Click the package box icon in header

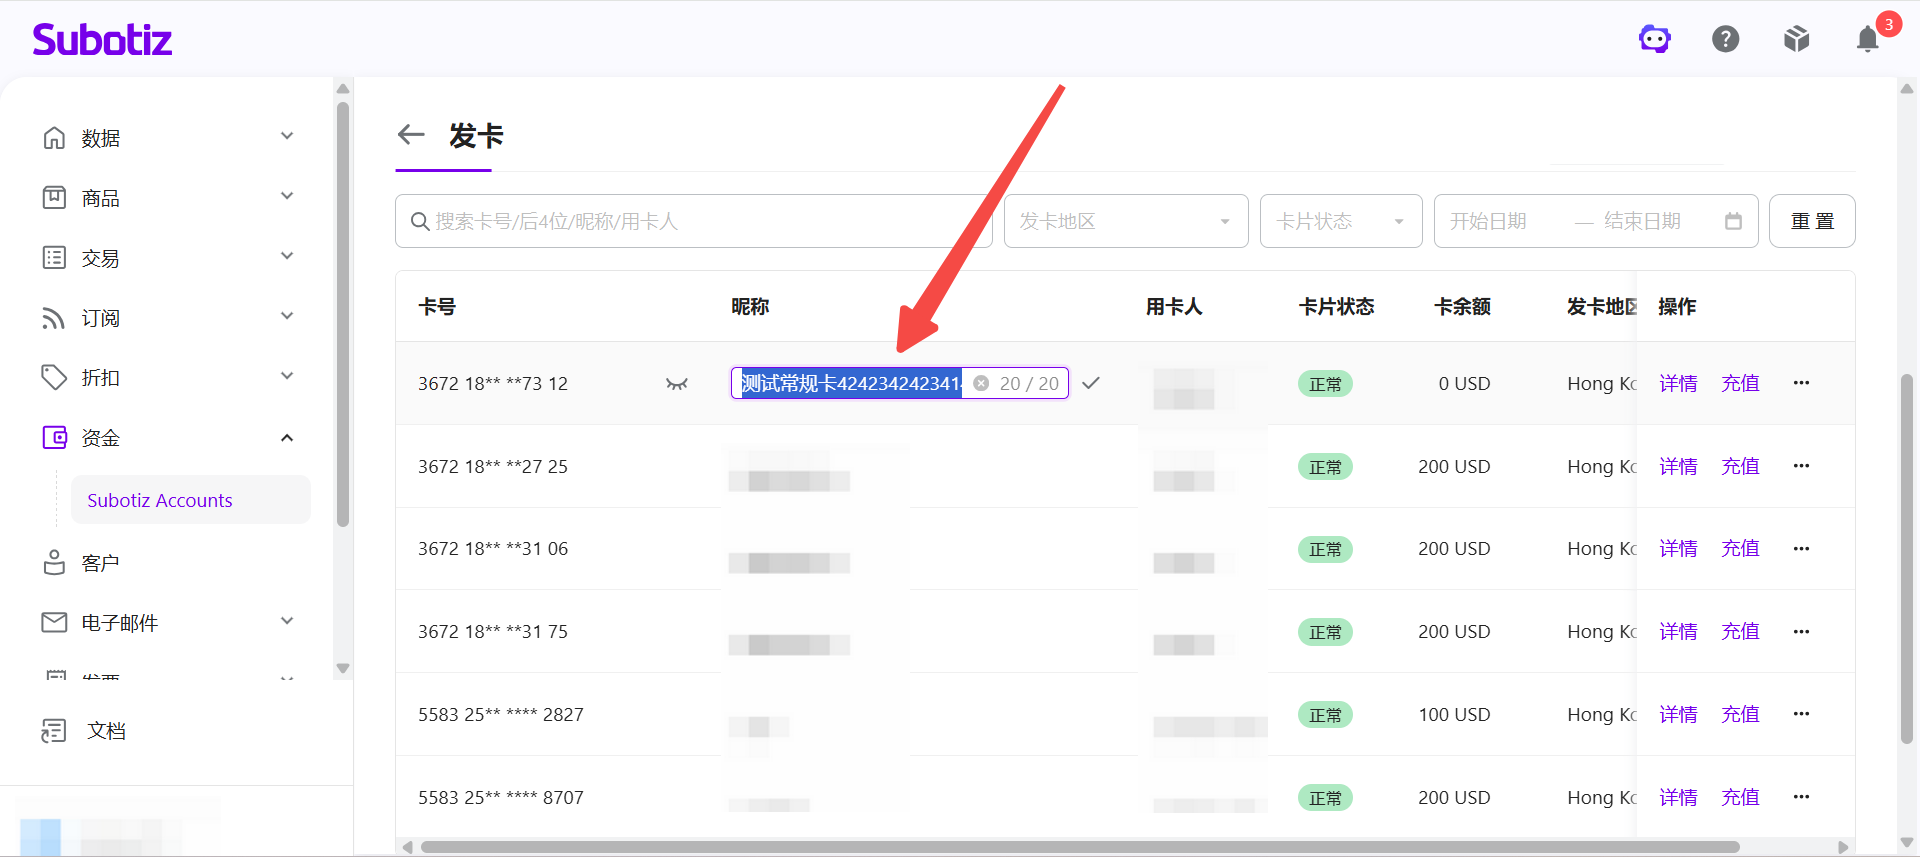pos(1797,39)
